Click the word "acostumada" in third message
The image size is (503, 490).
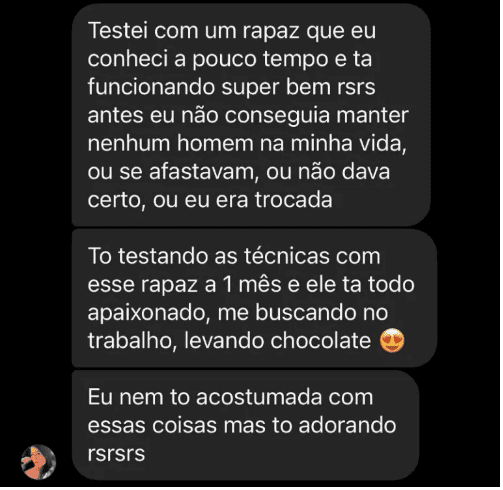coord(260,399)
